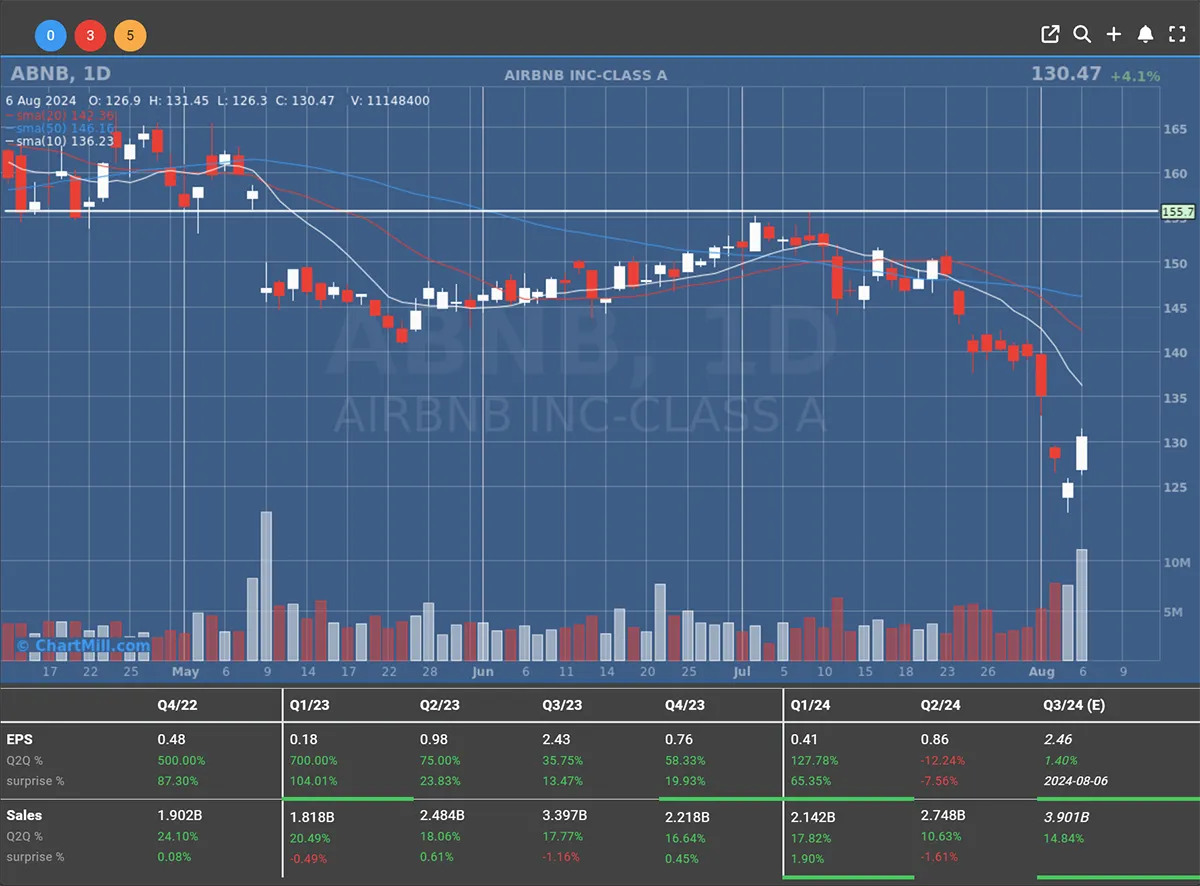Click the red 3 badge
The width and height of the screenshot is (1200, 886).
tap(90, 37)
